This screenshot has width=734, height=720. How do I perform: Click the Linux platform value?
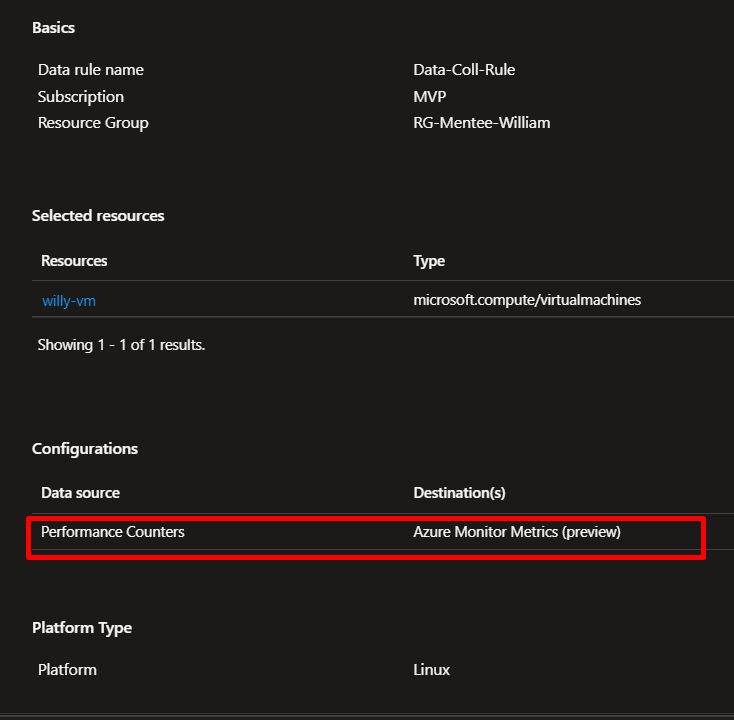[431, 669]
